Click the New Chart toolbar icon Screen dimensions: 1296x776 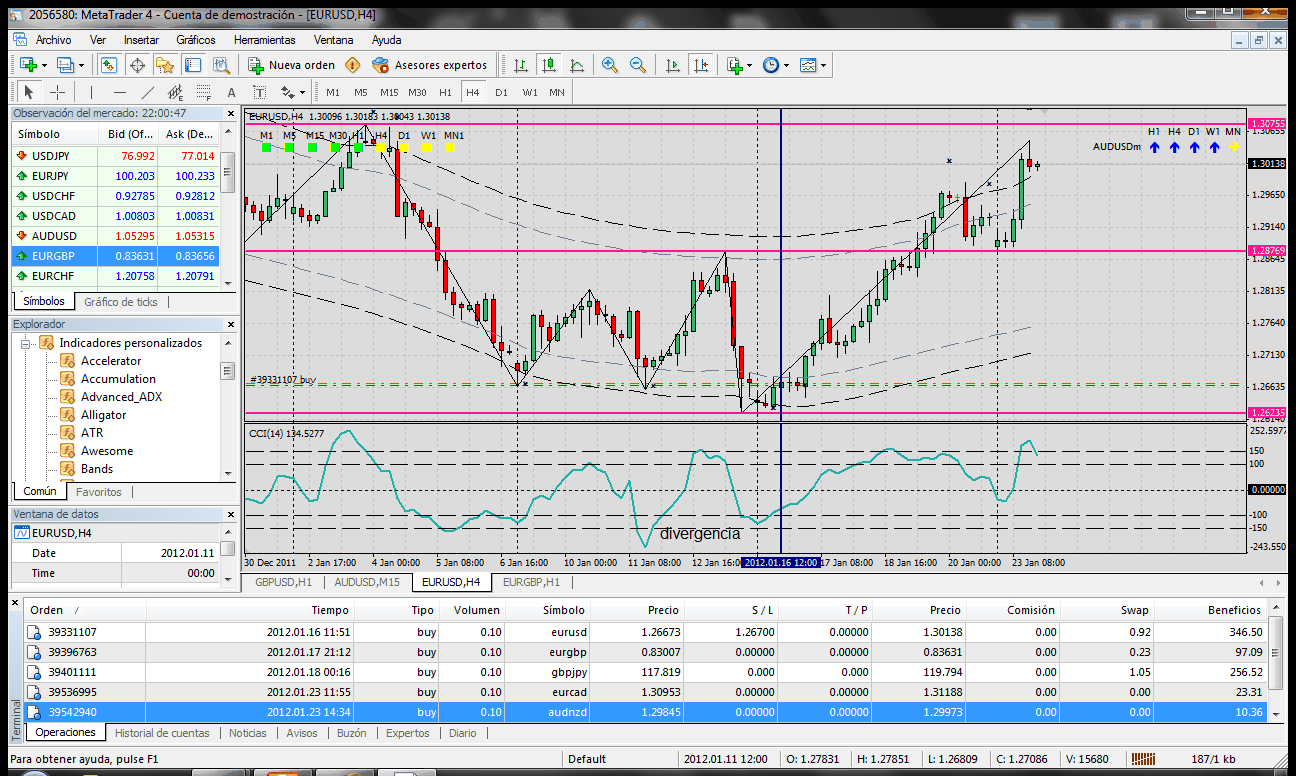coord(28,65)
